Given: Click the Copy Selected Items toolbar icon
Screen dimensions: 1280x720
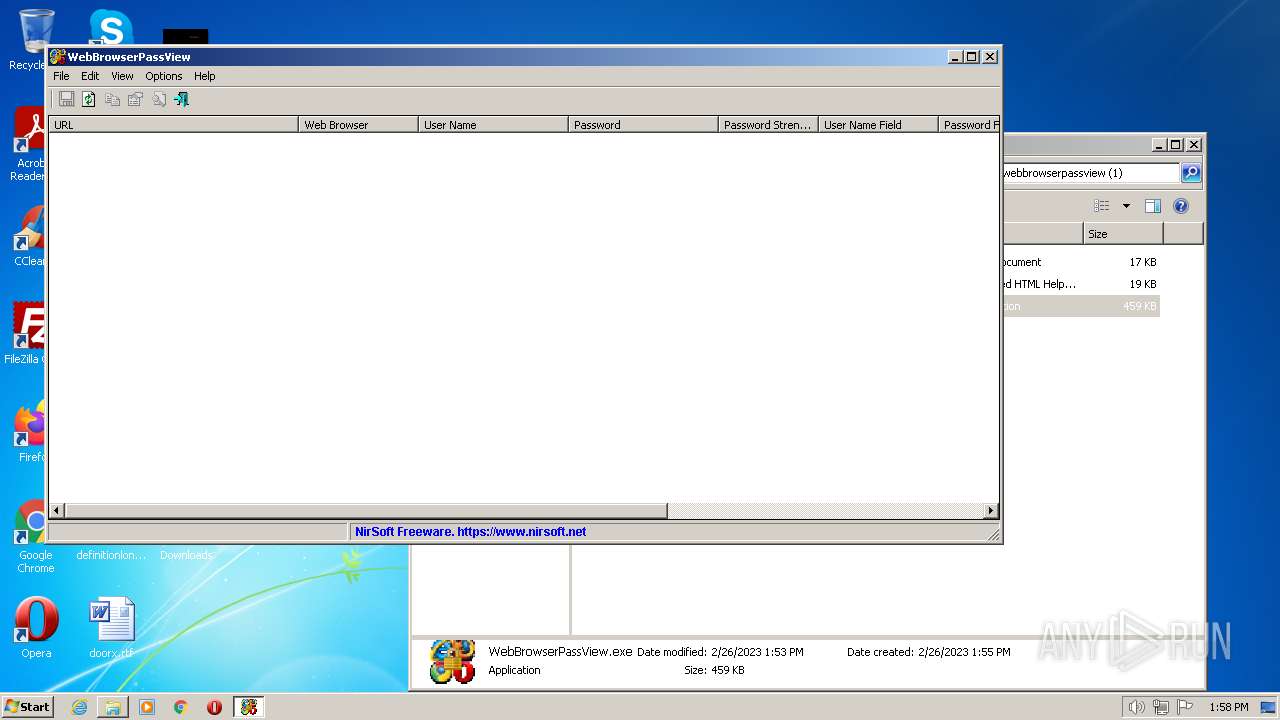Looking at the screenshot, I should pyautogui.click(x=112, y=99).
